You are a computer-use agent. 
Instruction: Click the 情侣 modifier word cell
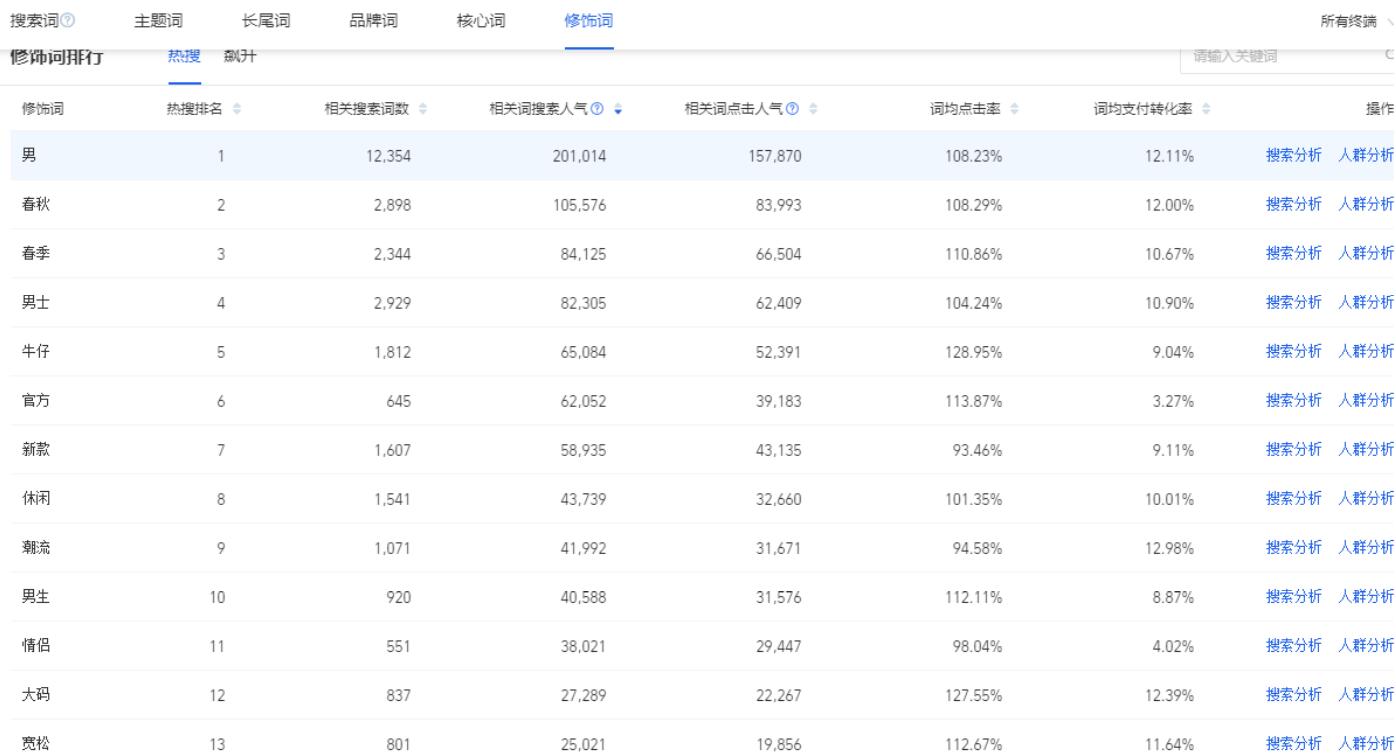36,645
